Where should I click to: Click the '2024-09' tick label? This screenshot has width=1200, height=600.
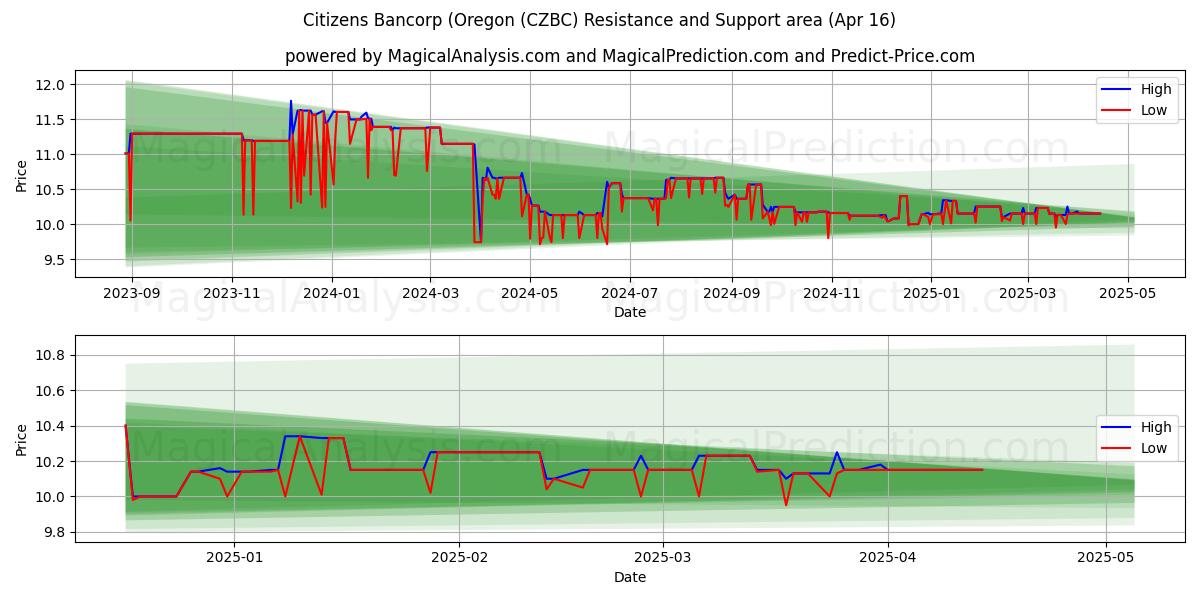point(730,293)
